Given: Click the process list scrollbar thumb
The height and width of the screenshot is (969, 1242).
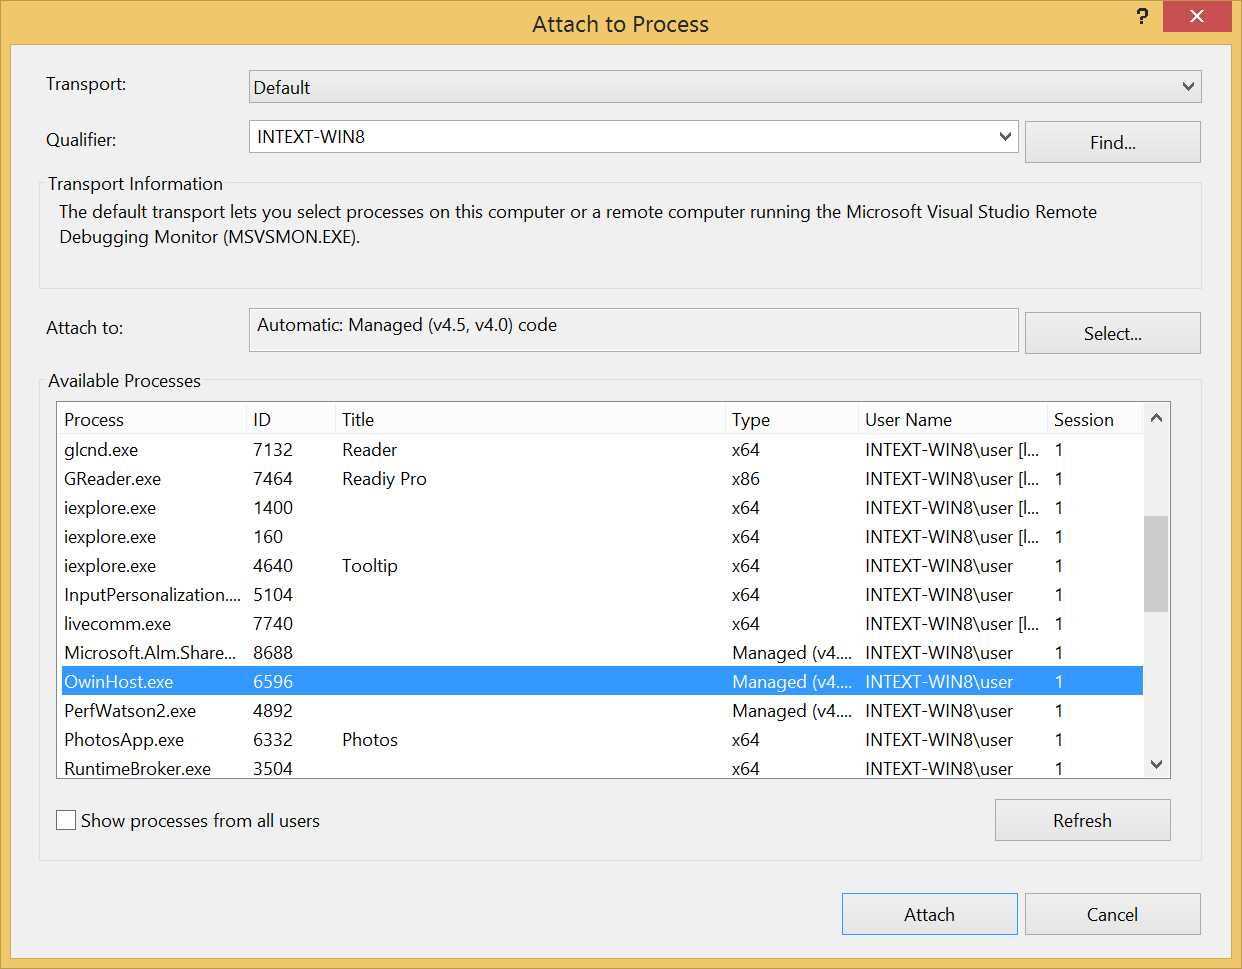Looking at the screenshot, I should (x=1156, y=563).
